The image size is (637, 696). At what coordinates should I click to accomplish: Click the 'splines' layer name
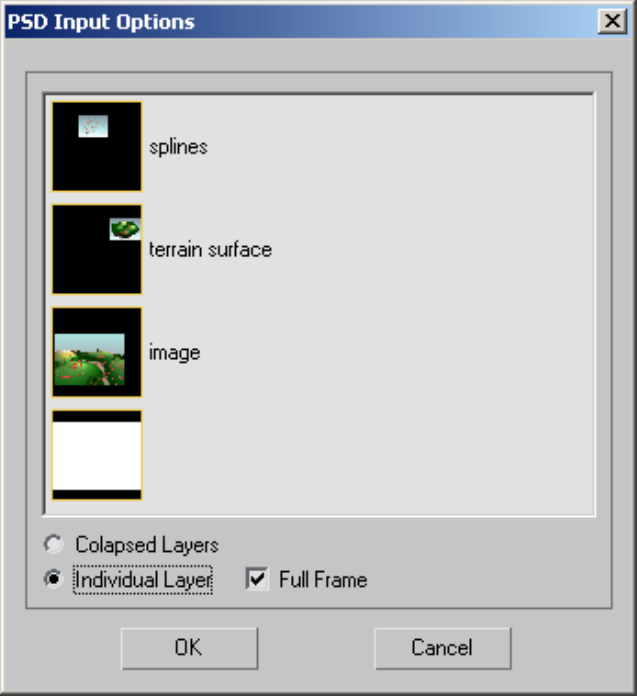click(178, 147)
